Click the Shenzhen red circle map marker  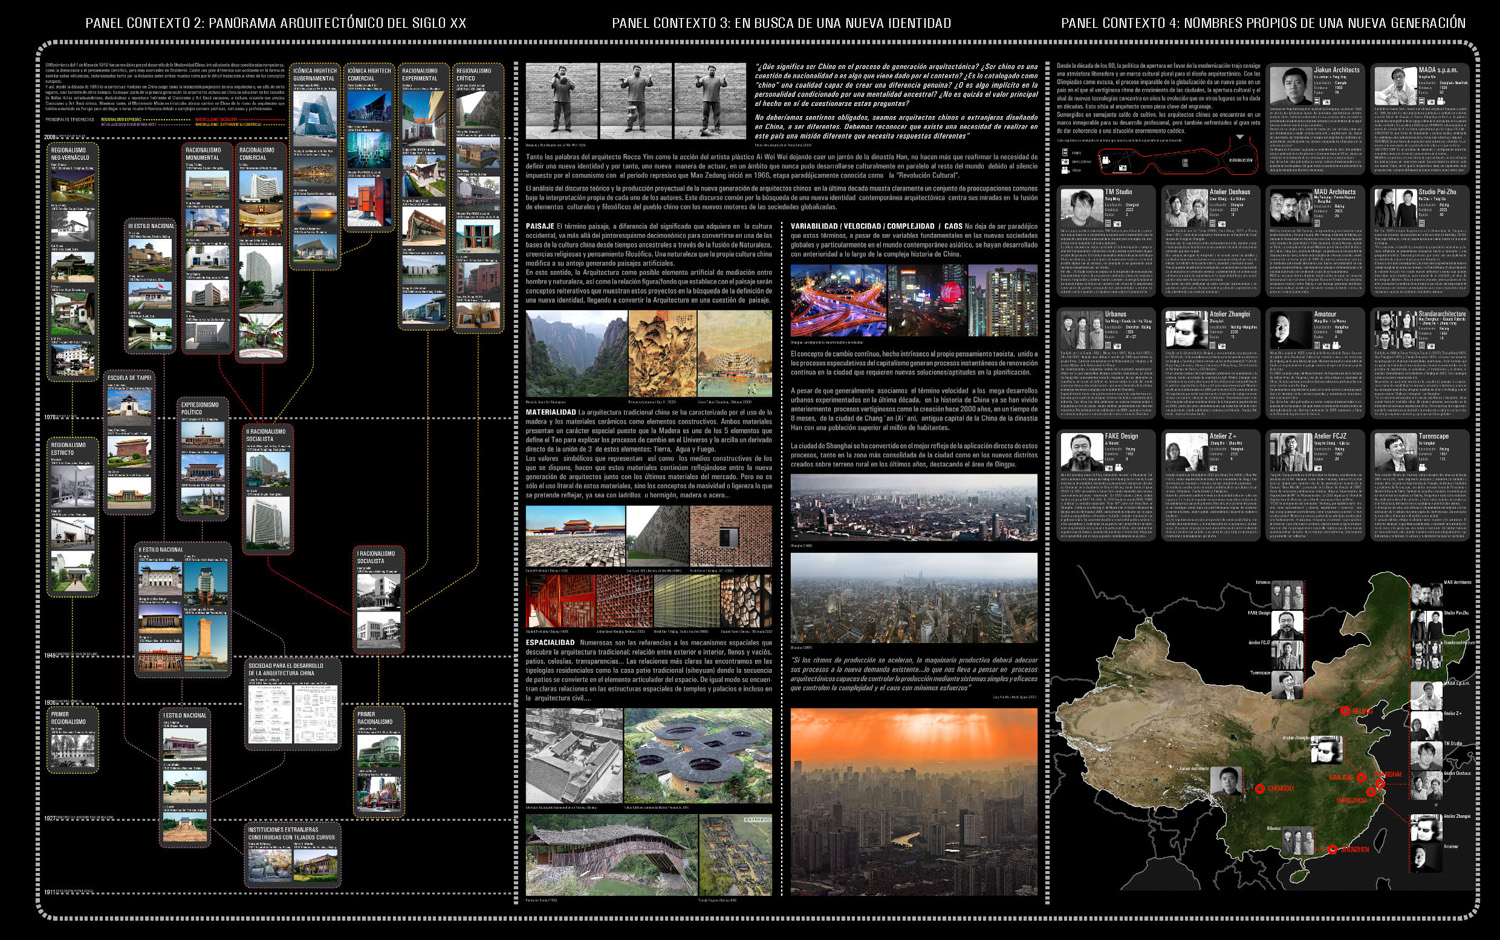tap(1332, 849)
